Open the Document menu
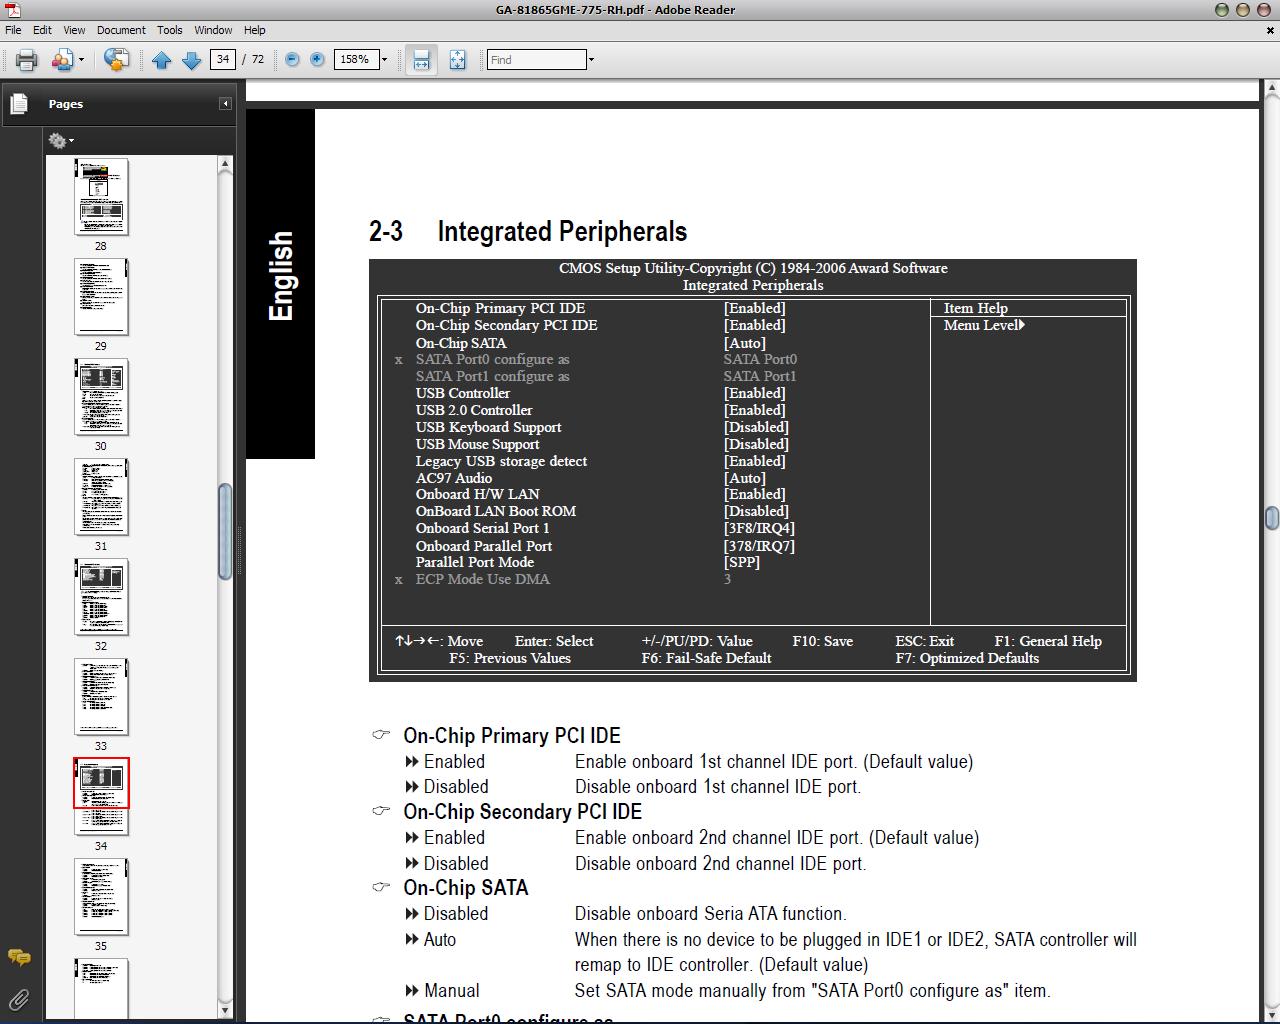Viewport: 1280px width, 1024px height. tap(121, 30)
